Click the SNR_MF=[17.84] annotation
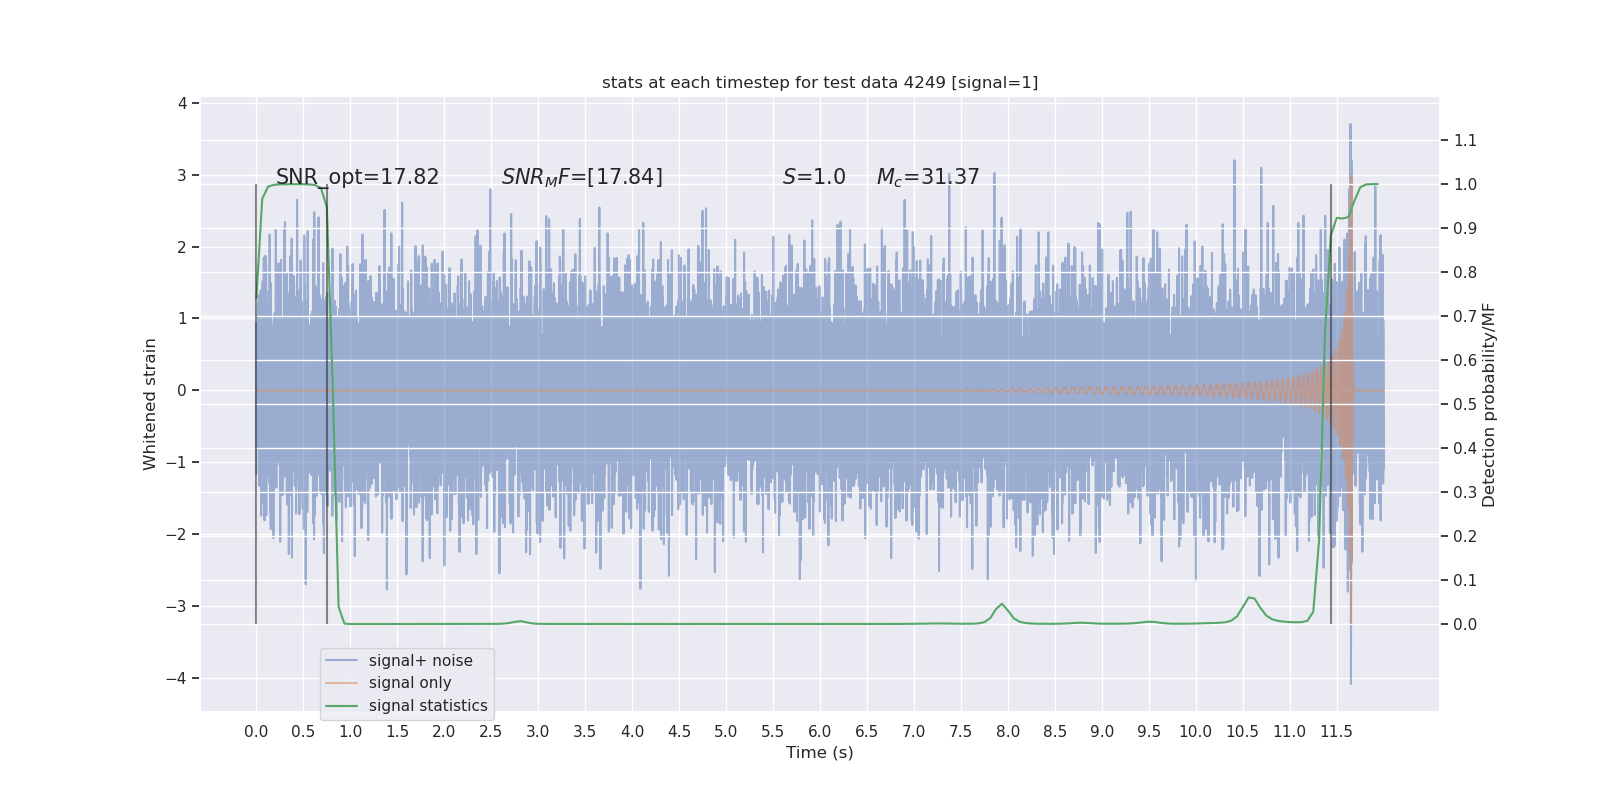Viewport: 1600px width, 800px height. tap(582, 177)
